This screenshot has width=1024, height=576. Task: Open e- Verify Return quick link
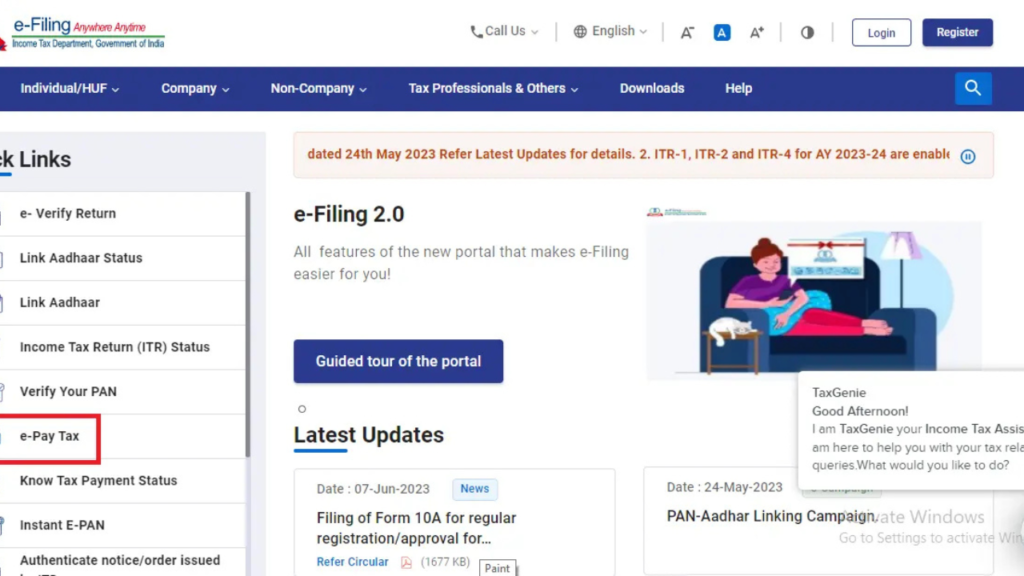tap(122, 214)
